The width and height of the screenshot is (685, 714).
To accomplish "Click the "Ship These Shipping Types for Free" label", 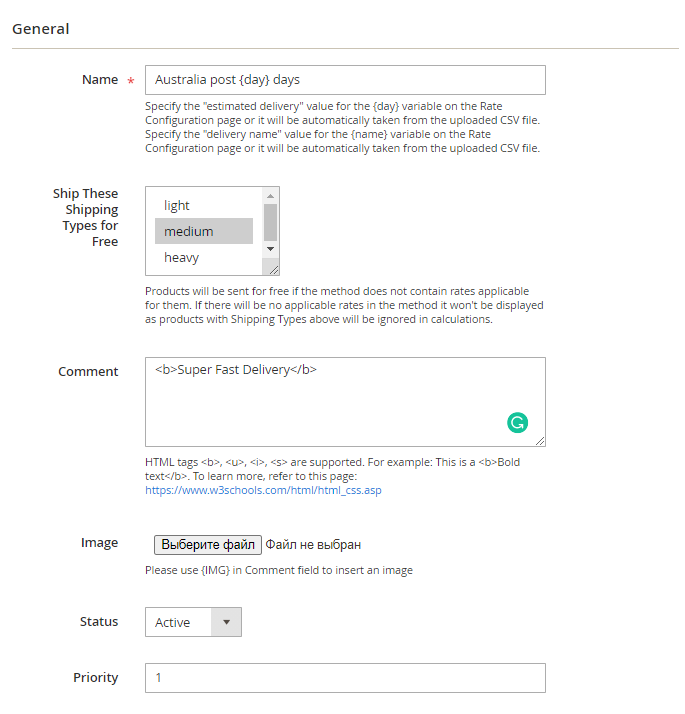I will pyautogui.click(x=86, y=217).
